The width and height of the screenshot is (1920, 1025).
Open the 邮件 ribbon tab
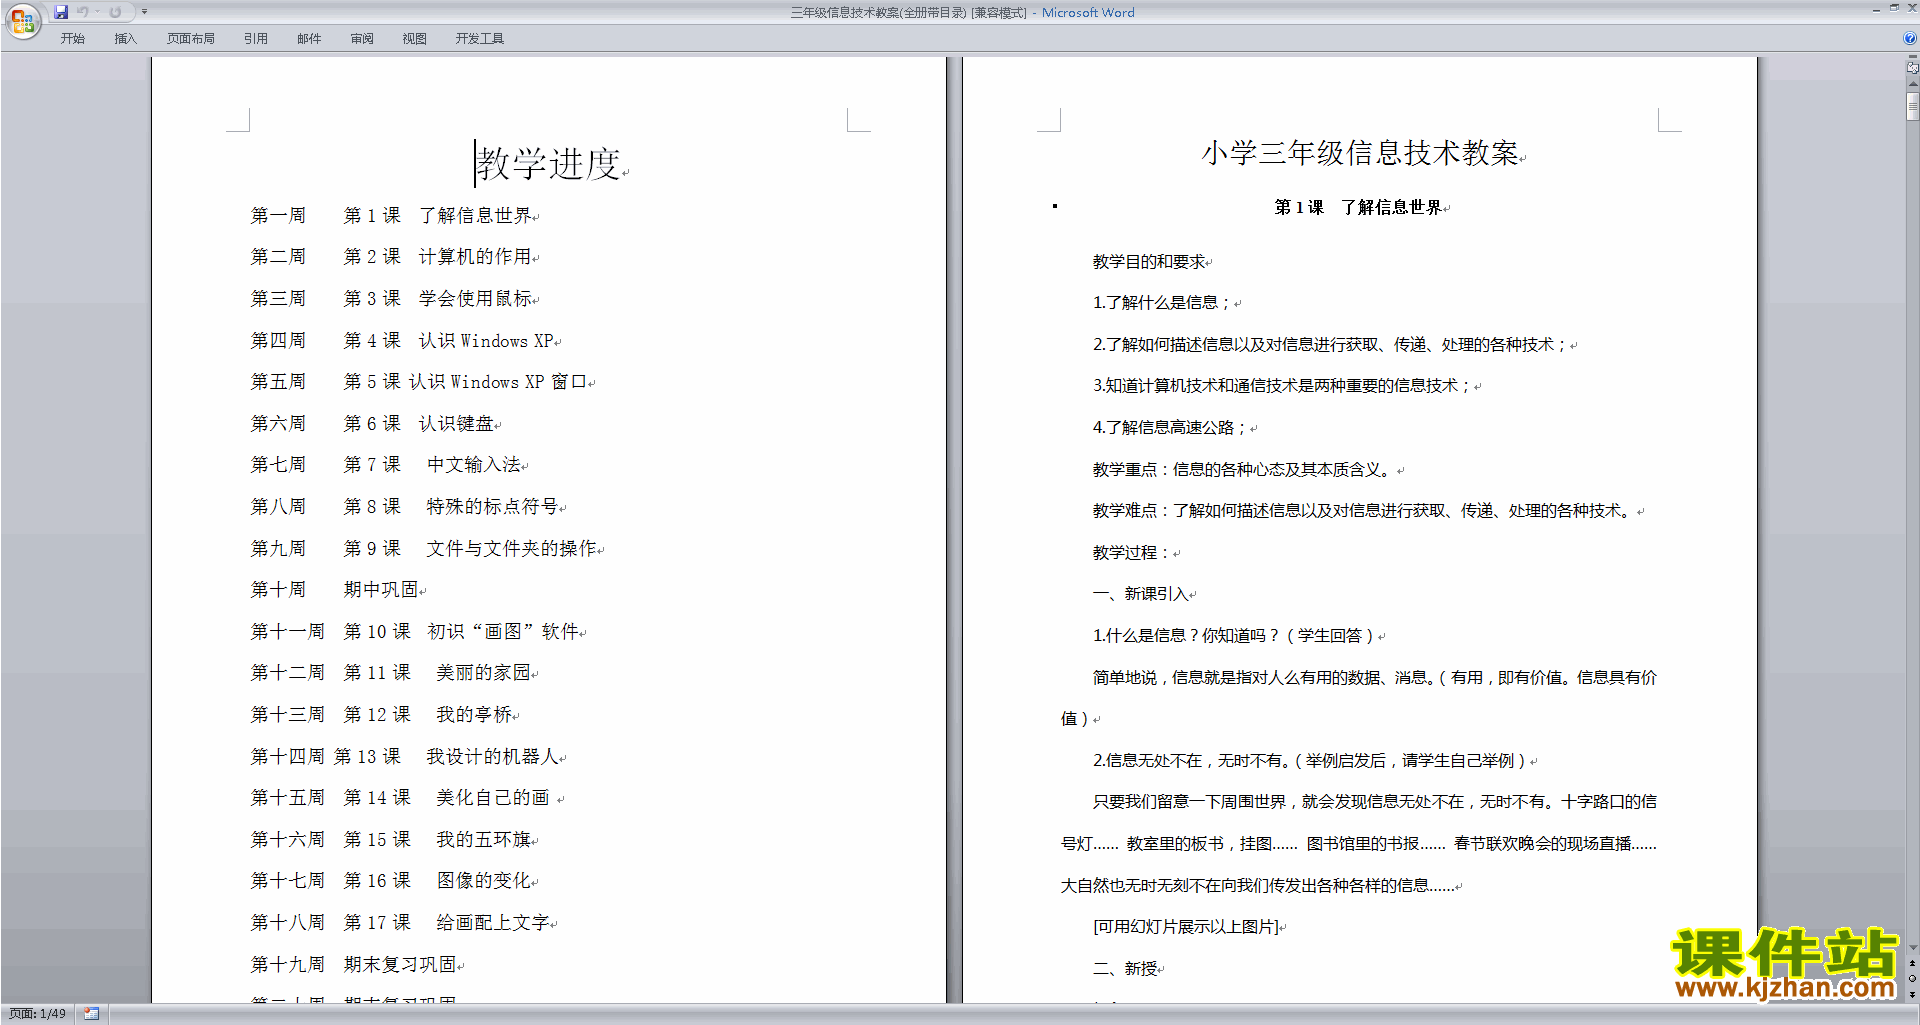tap(309, 39)
